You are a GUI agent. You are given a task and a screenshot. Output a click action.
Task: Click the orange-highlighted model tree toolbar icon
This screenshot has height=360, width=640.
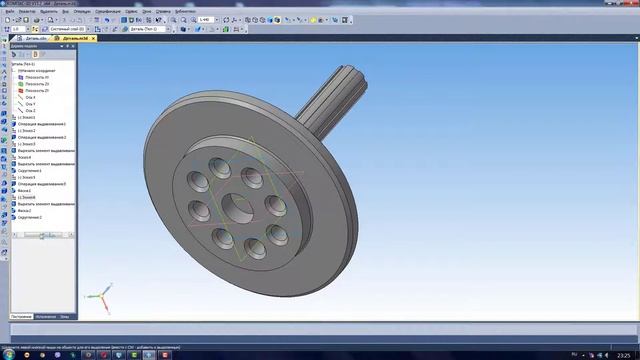pyautogui.click(x=35, y=54)
